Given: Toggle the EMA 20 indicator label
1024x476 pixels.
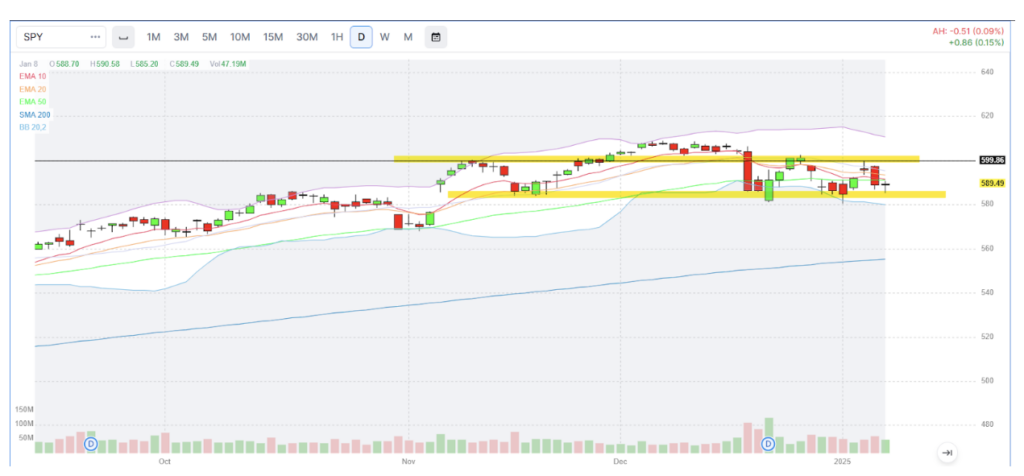Looking at the screenshot, I should coord(35,89).
